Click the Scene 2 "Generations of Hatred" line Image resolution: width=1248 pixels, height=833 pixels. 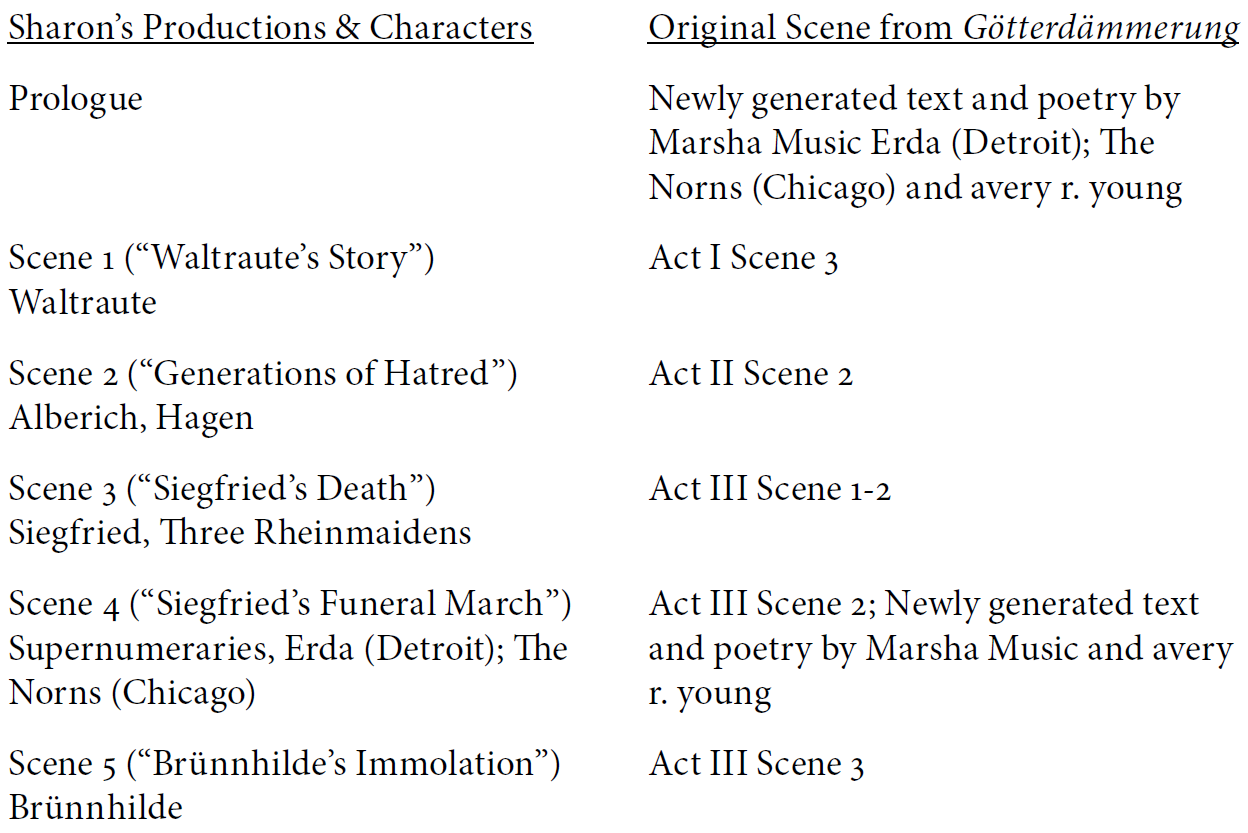263,374
